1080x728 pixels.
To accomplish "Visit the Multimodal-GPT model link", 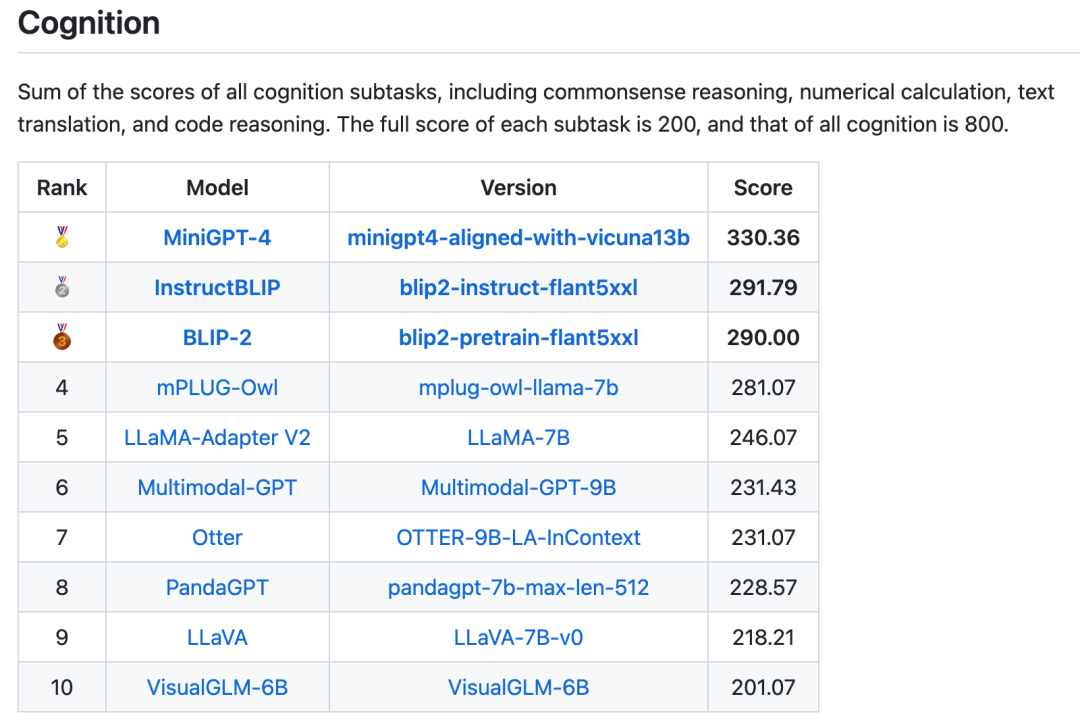I will (x=217, y=488).
